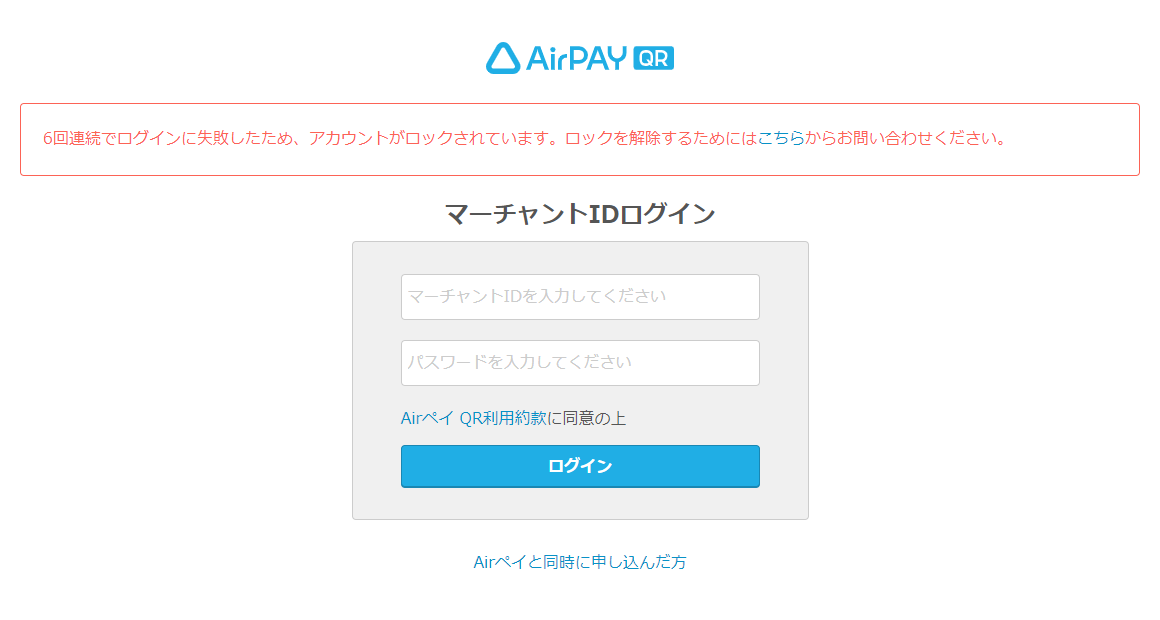Open the こちら inquiry link
The height and width of the screenshot is (620, 1160).
781,138
